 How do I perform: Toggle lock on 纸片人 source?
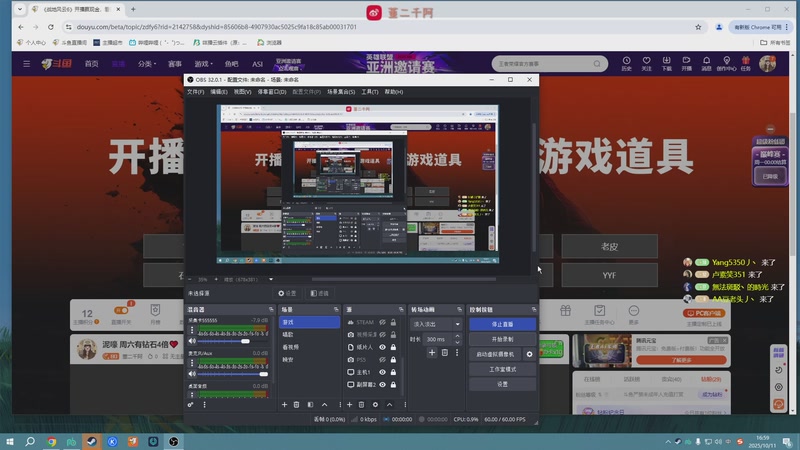(393, 347)
